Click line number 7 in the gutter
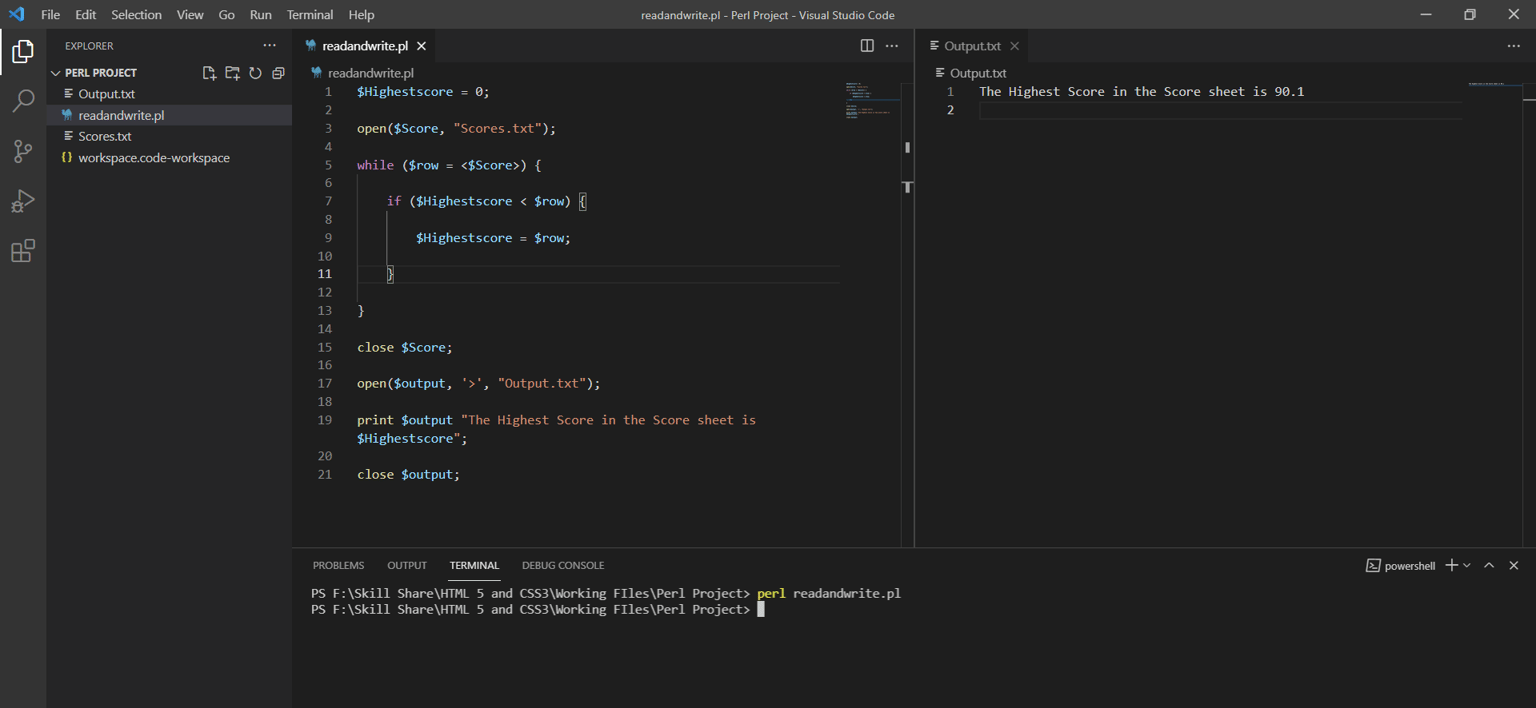The width and height of the screenshot is (1536, 708). point(328,201)
